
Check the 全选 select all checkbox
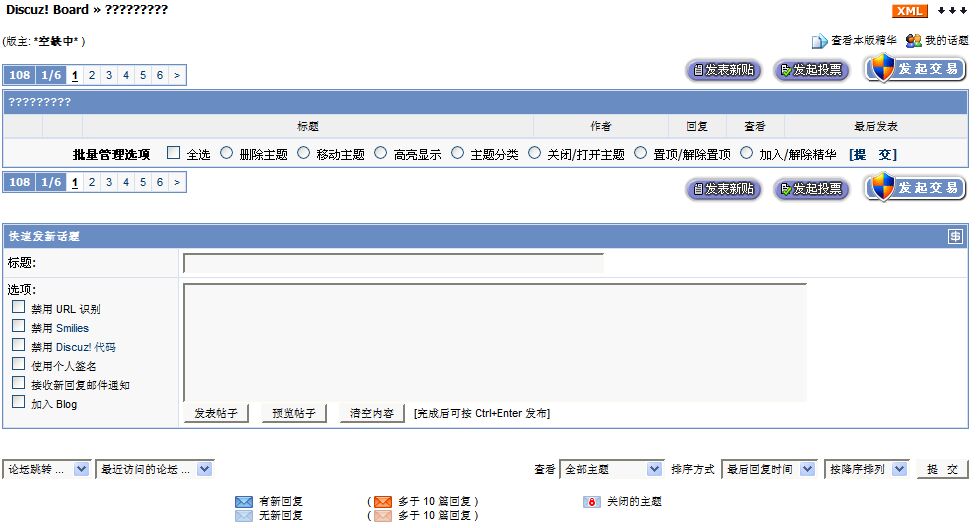[x=173, y=153]
